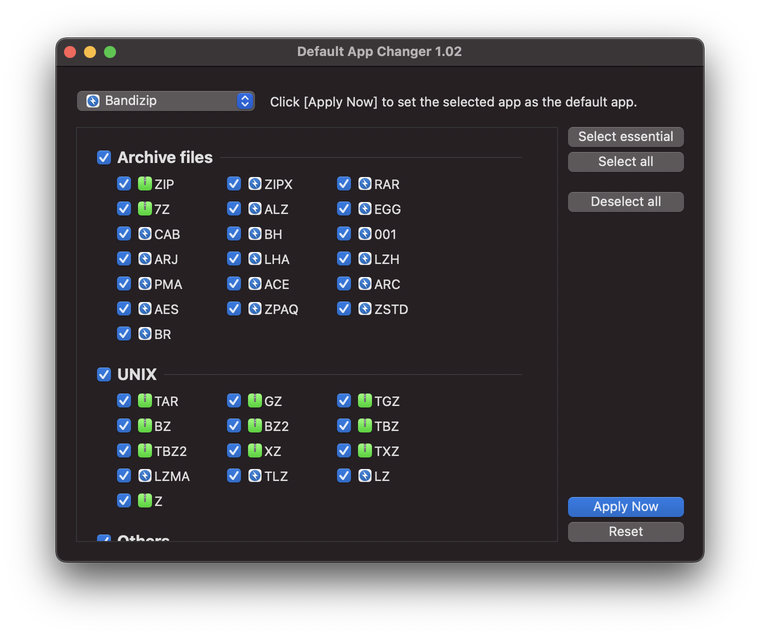Image resolution: width=760 pixels, height=636 pixels.
Task: Click the green archive icon next to ZIP
Action: click(x=144, y=184)
